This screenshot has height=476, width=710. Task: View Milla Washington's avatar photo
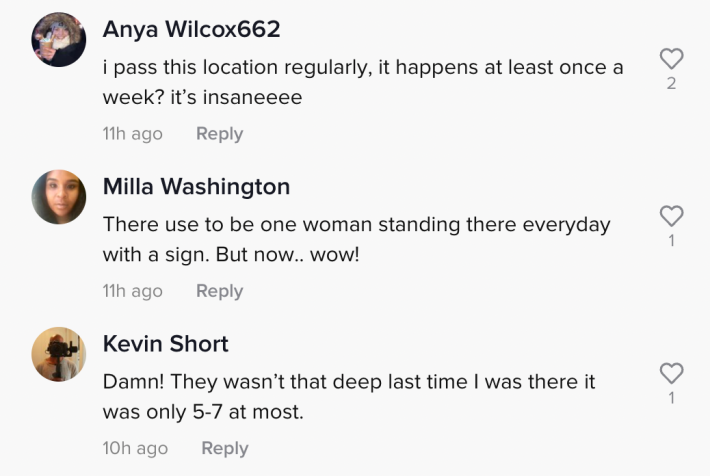(58, 196)
